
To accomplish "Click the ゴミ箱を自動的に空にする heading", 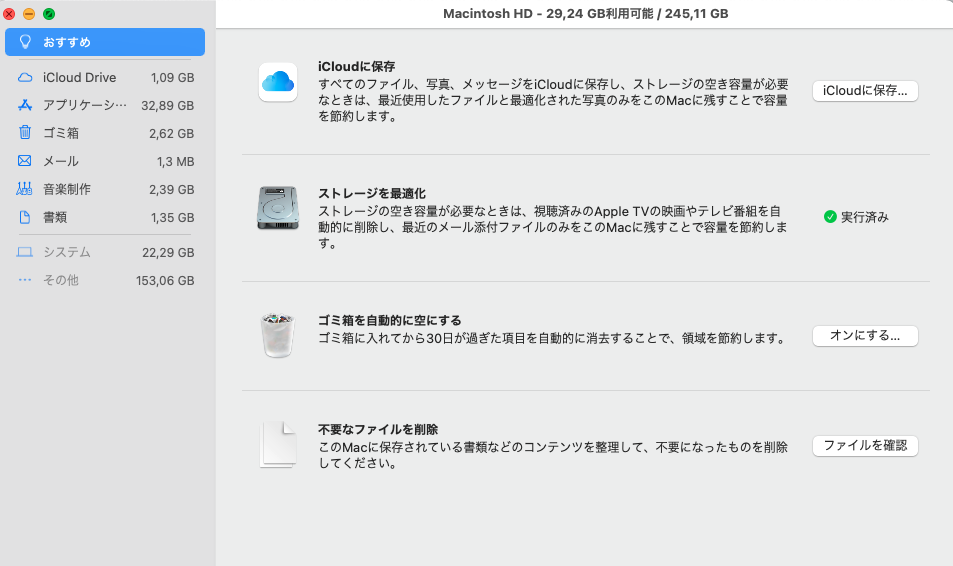I will (390, 320).
